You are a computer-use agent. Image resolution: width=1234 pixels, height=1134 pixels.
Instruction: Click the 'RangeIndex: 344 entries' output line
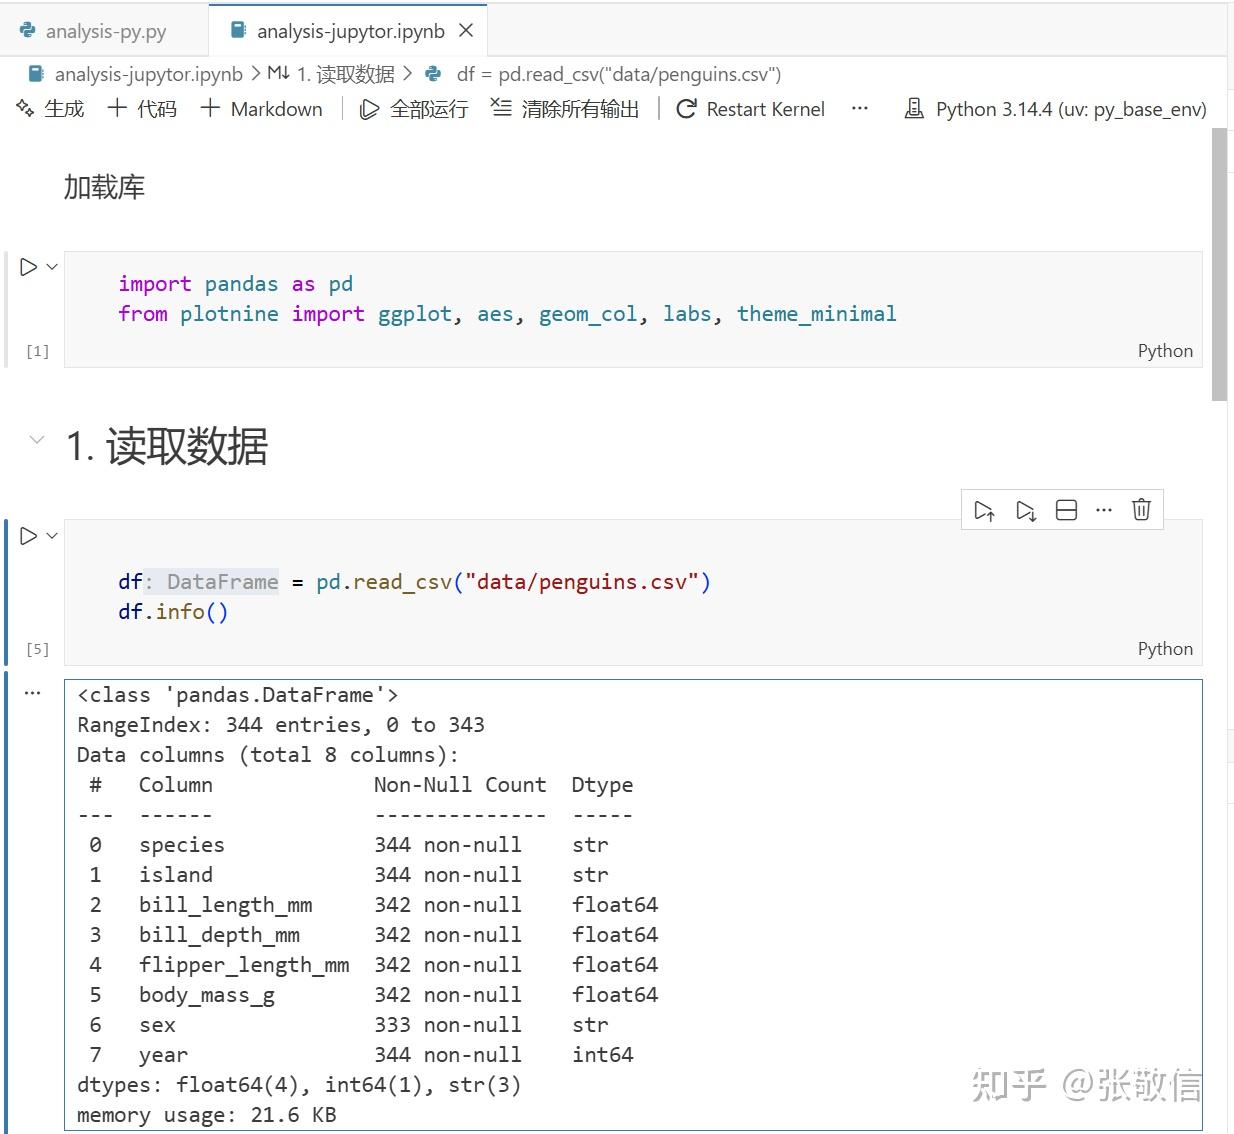pyautogui.click(x=281, y=725)
